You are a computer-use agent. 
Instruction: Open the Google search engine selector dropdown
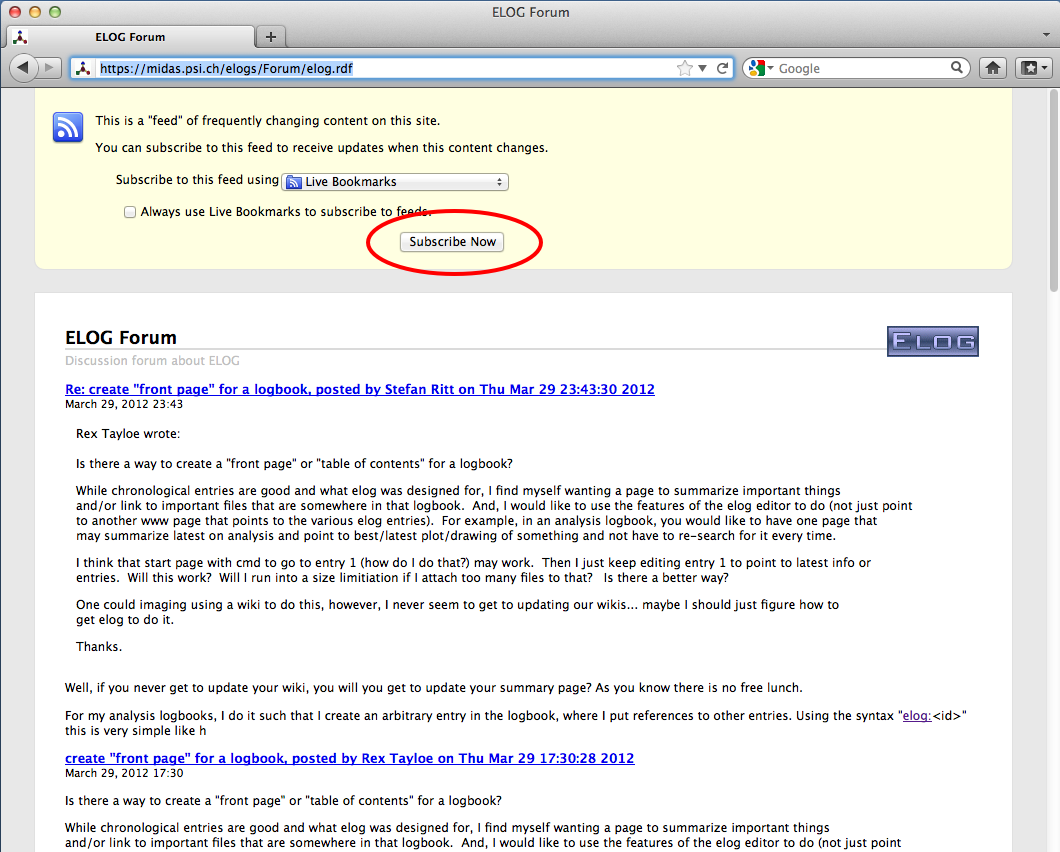pos(758,68)
